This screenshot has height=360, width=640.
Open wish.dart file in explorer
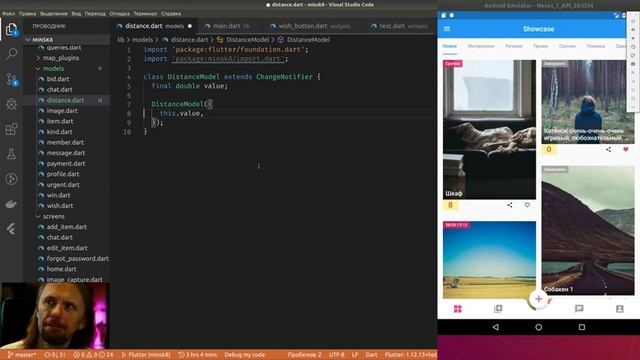pos(60,206)
